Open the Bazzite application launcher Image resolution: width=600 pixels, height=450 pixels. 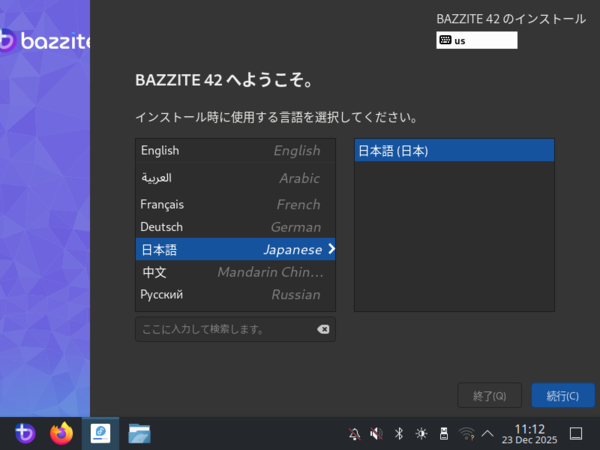(x=25, y=434)
